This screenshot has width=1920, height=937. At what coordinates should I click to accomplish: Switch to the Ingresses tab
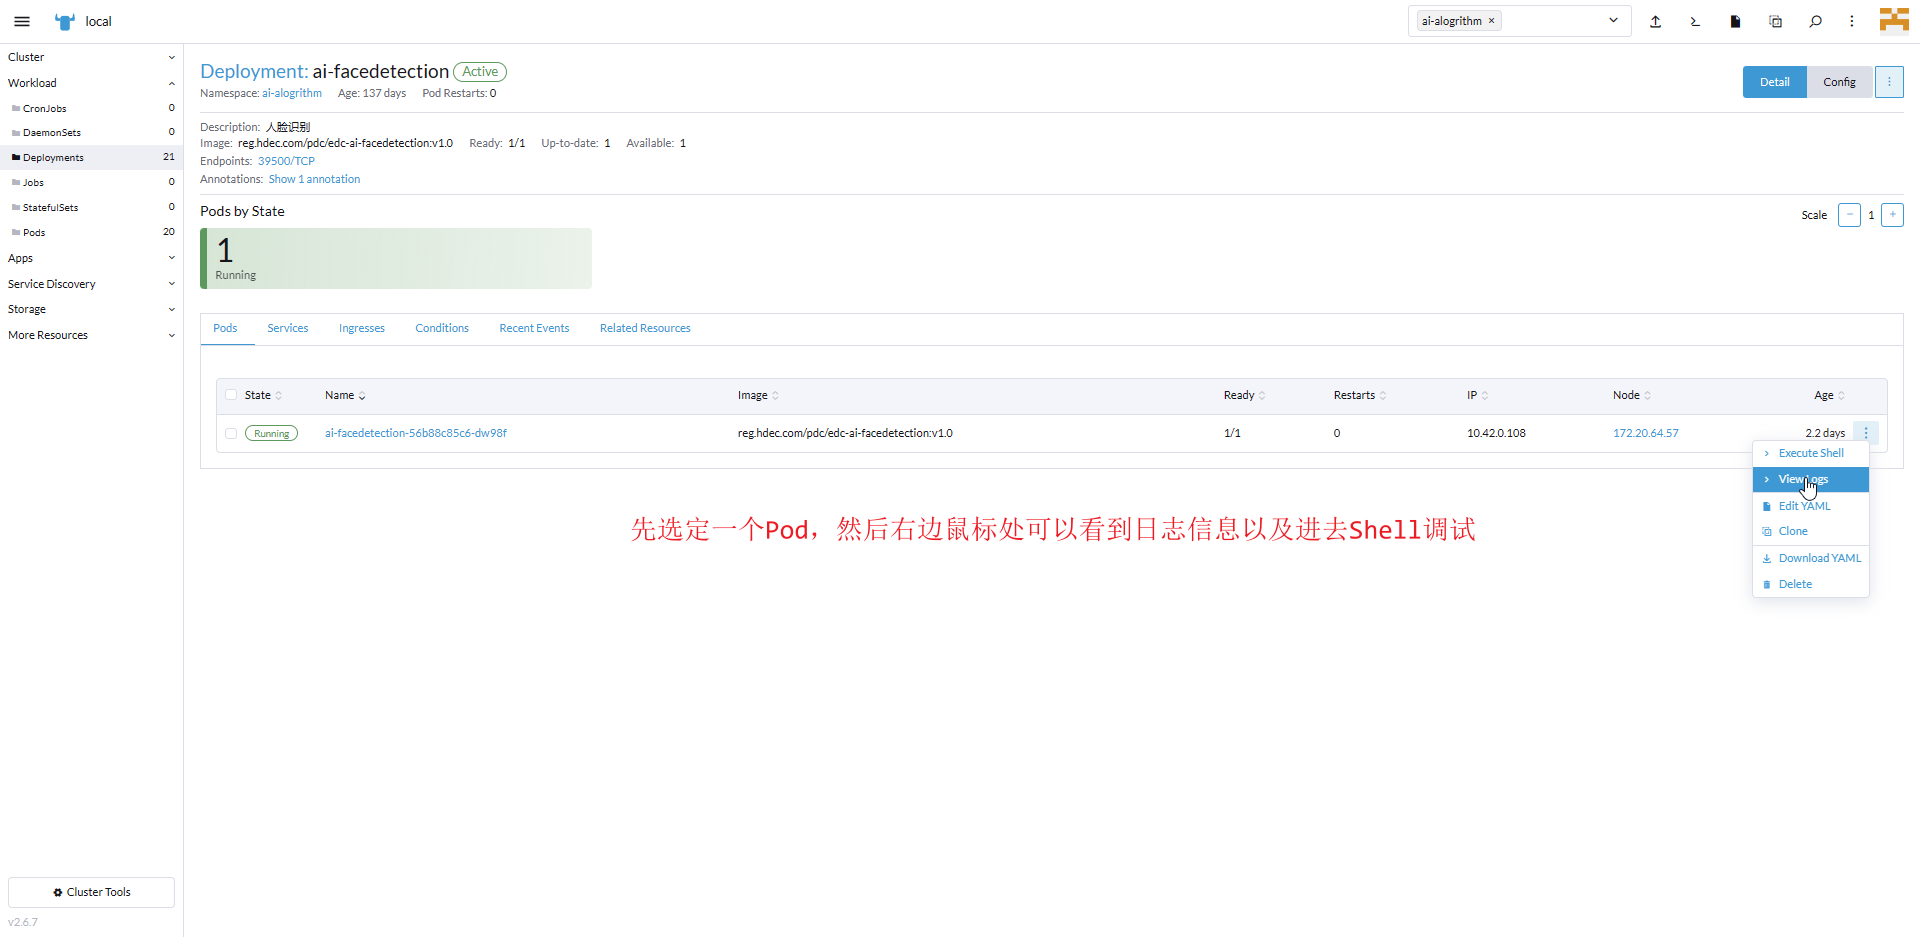coord(362,328)
